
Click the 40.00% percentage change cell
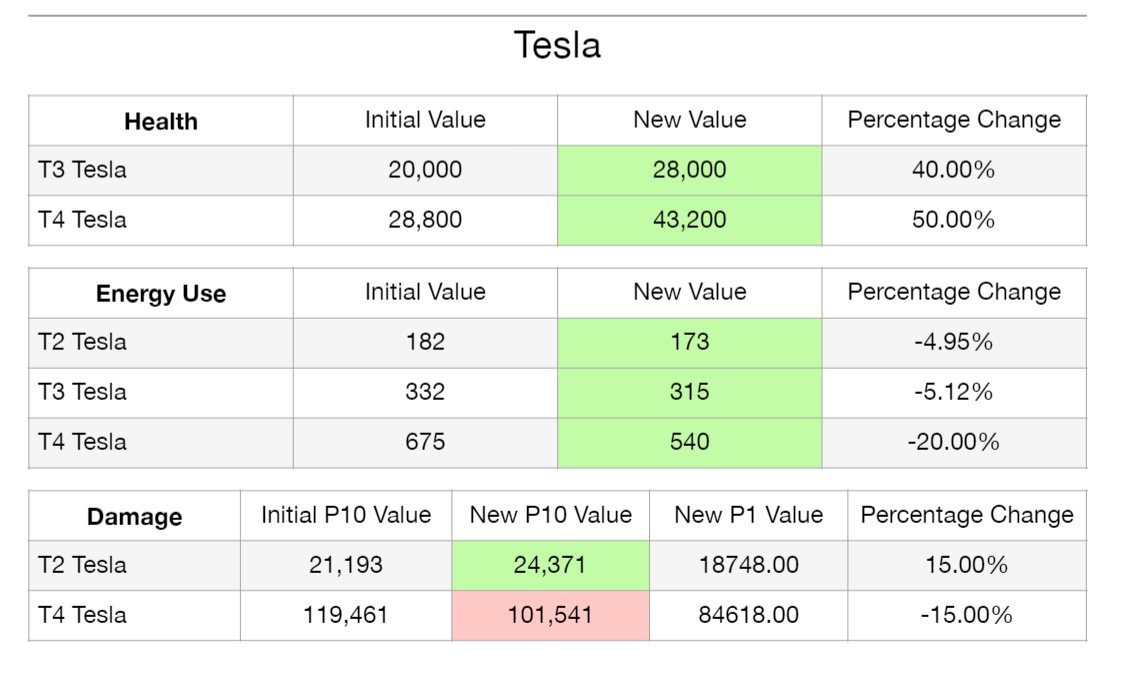953,170
